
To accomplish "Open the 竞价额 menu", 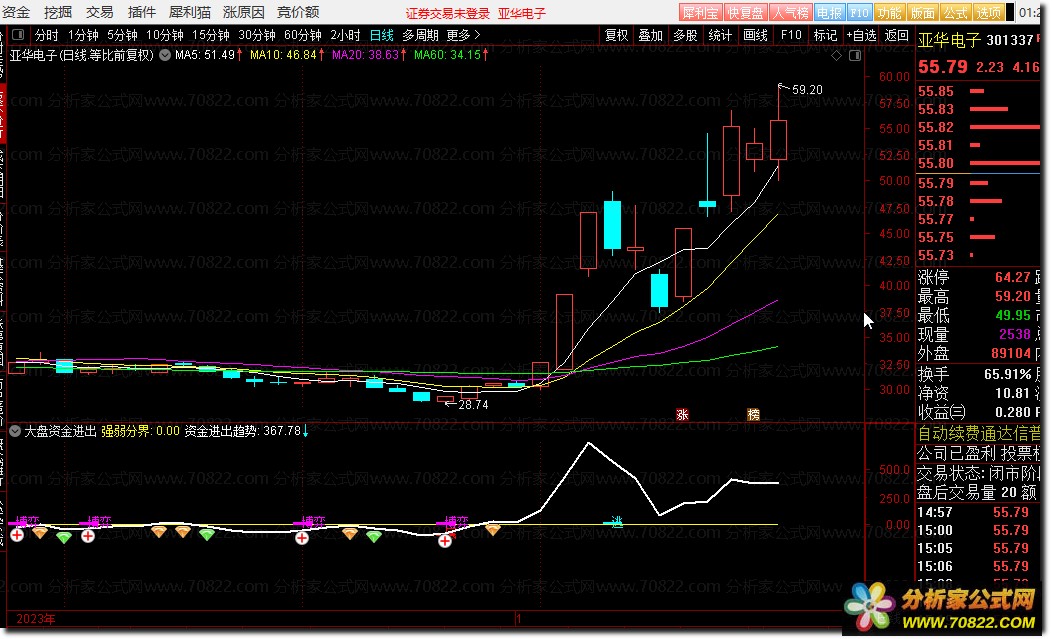I will click(x=298, y=12).
